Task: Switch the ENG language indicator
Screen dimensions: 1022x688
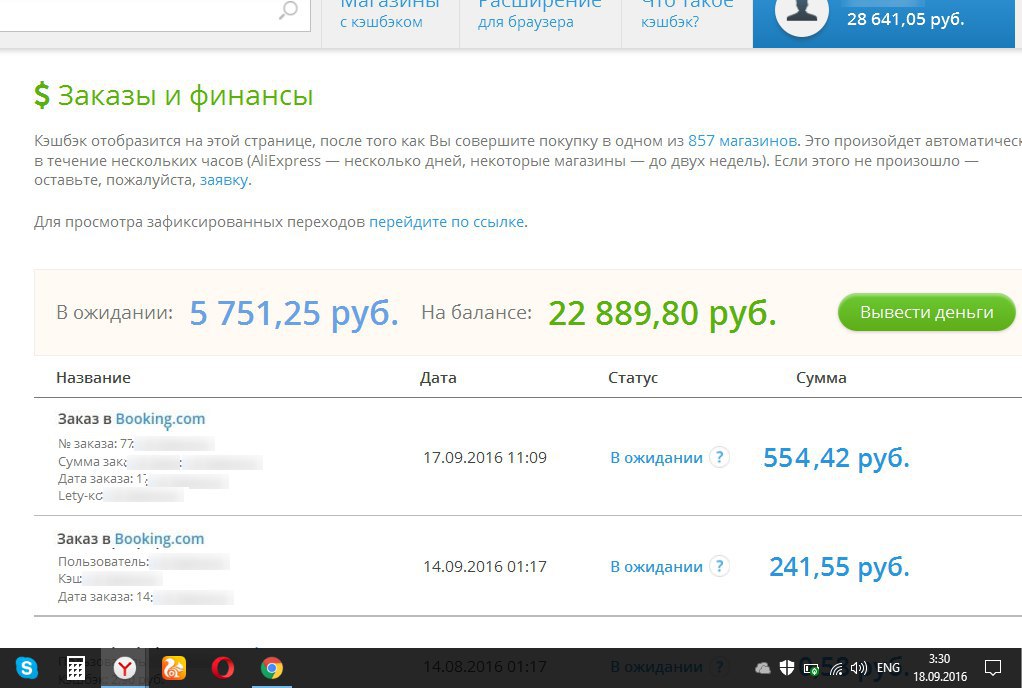Action: pos(888,668)
